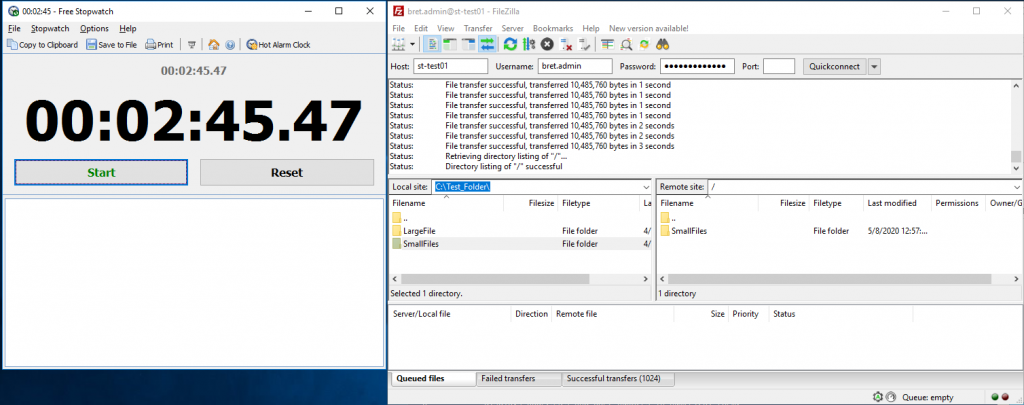Screen dimensions: 1024x405
Task: Reset the stopwatch
Action: pyautogui.click(x=287, y=172)
